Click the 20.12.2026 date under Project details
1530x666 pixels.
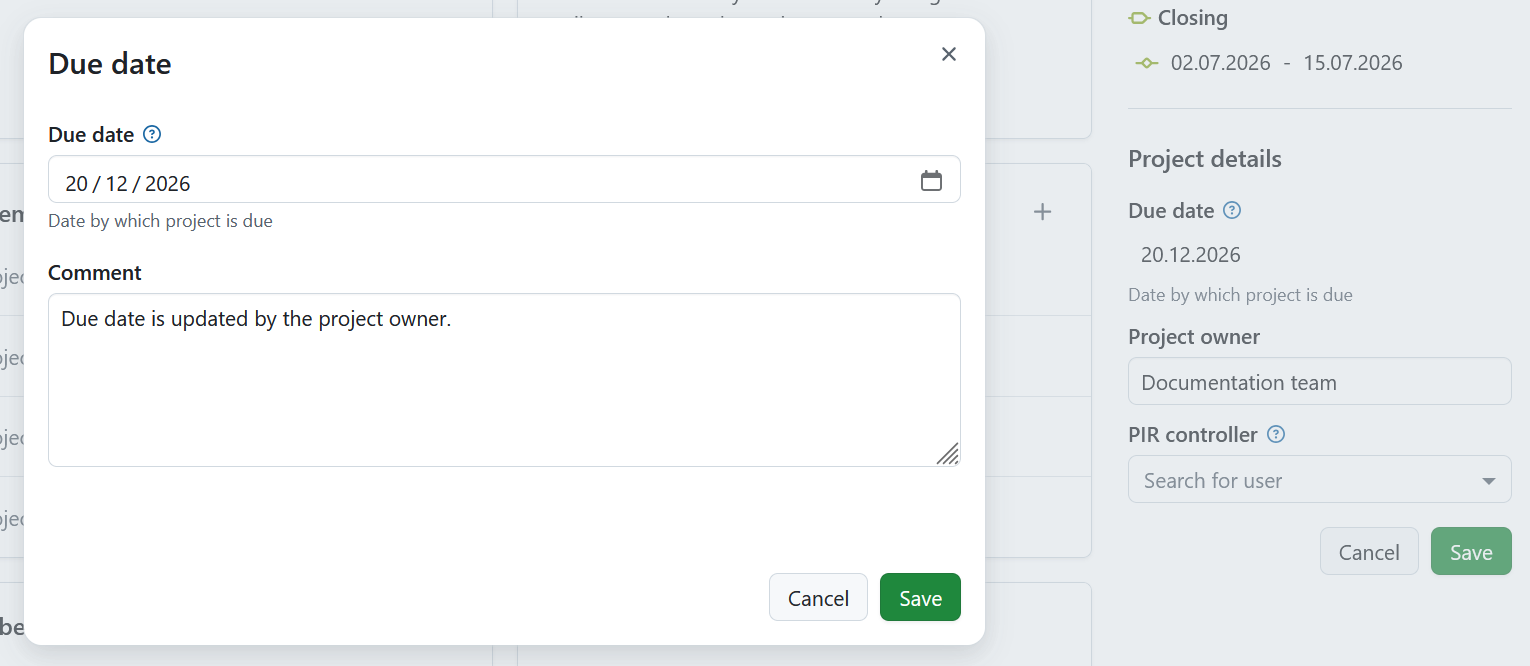tap(1190, 254)
